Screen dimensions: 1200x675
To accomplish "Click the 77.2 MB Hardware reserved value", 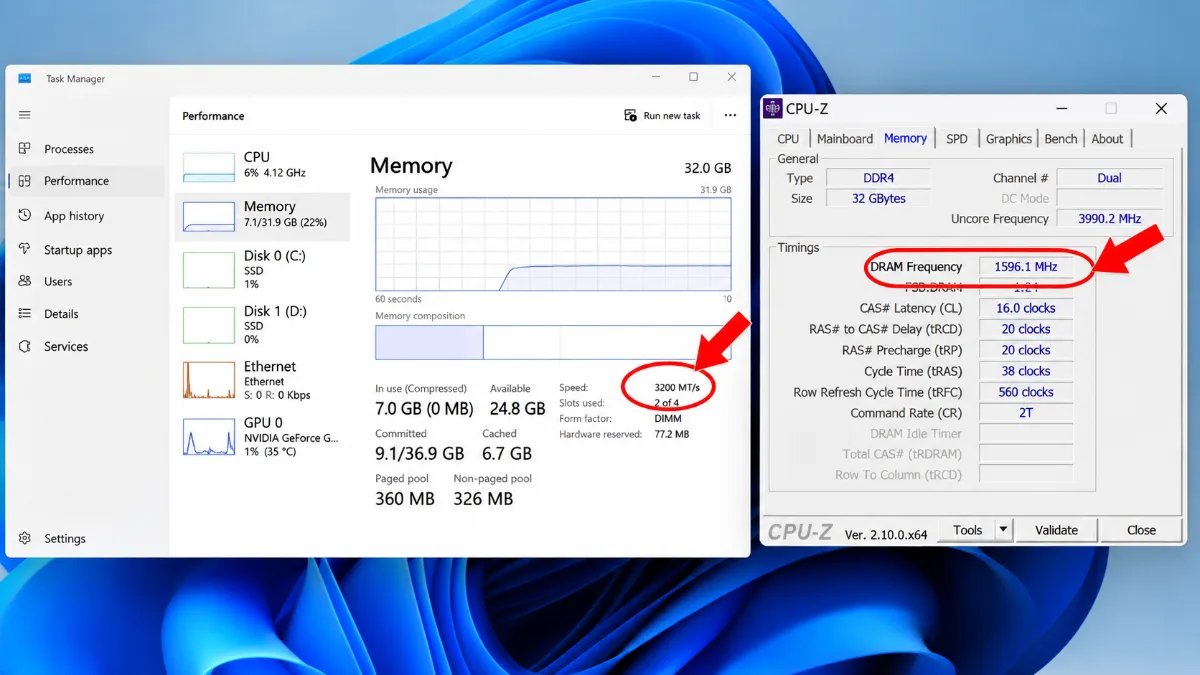I will tap(672, 435).
